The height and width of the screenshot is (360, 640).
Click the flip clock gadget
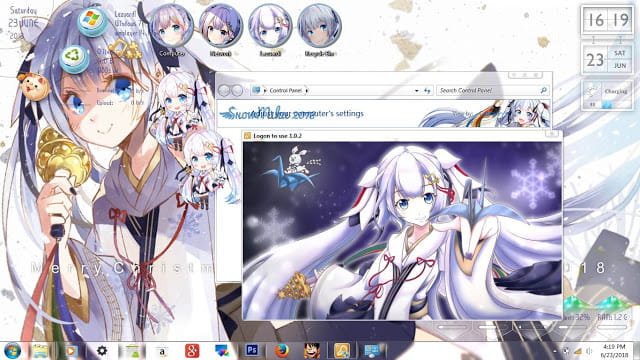click(x=608, y=20)
